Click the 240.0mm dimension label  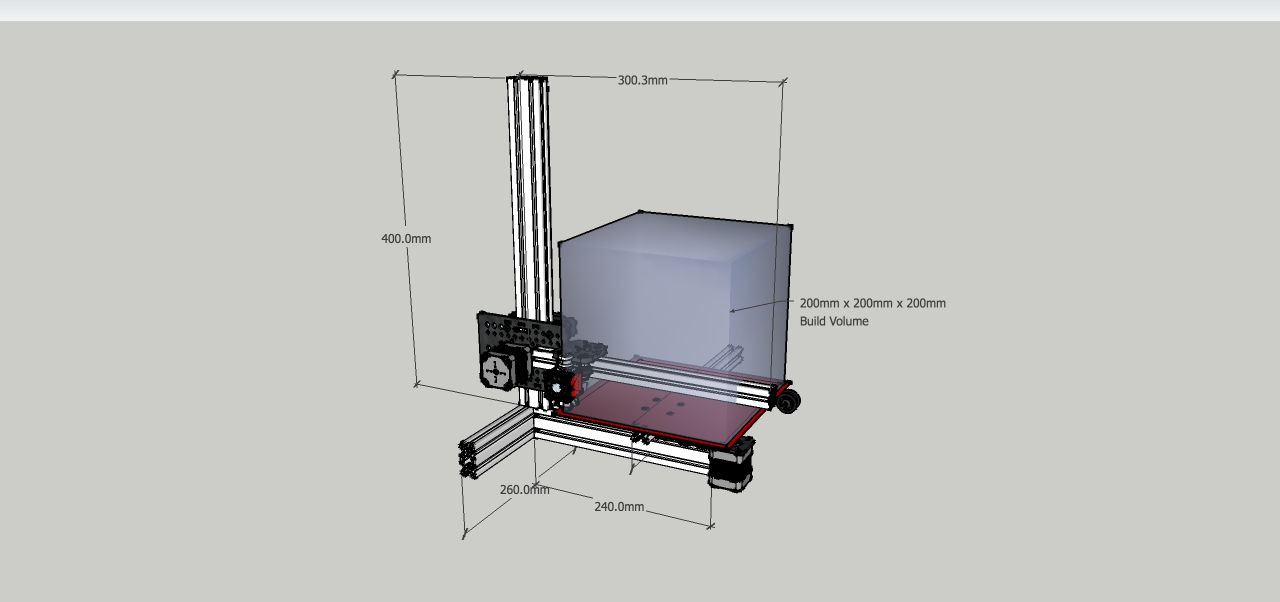tap(619, 507)
